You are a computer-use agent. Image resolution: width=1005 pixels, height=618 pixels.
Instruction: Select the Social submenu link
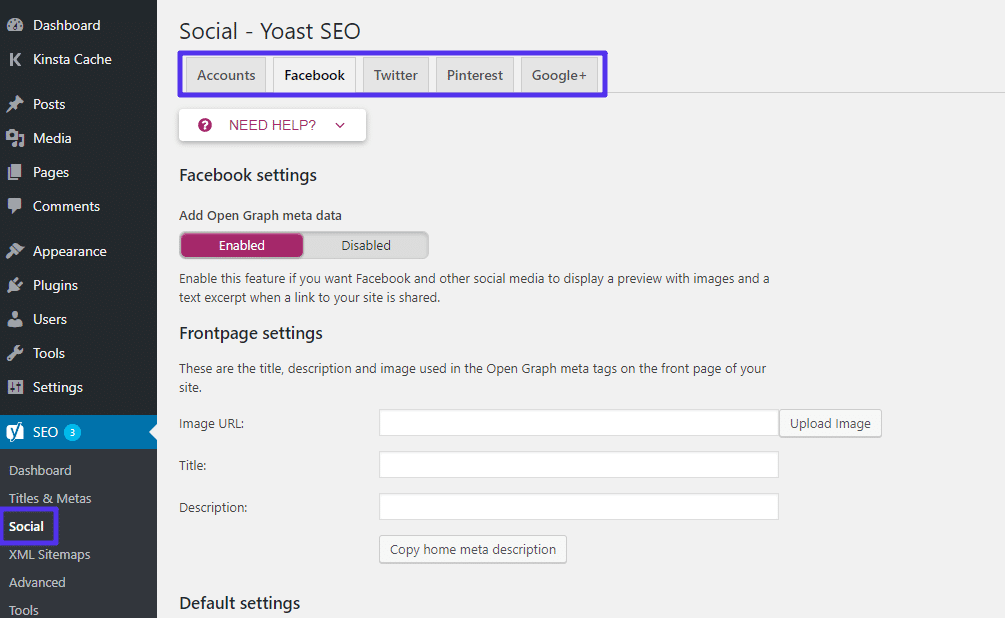[26, 526]
